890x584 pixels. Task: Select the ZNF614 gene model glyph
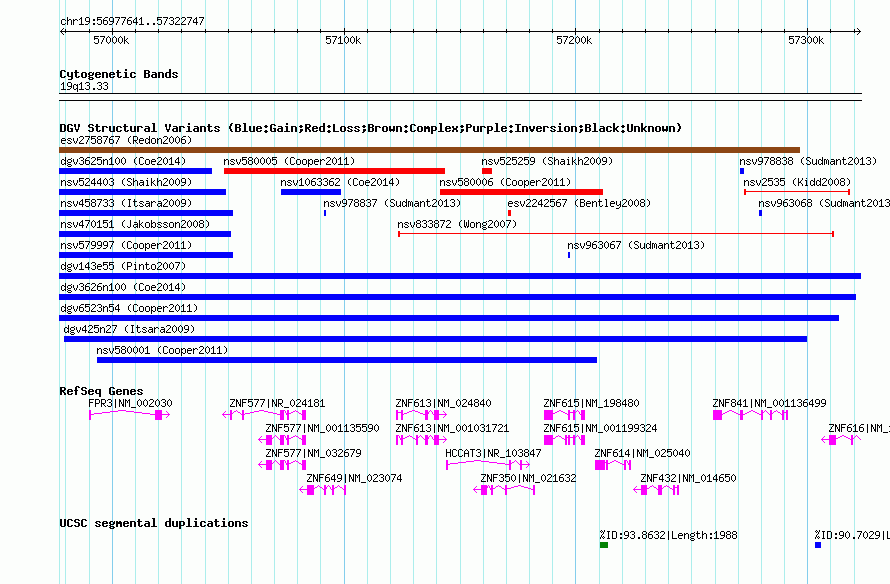pyautogui.click(x=613, y=465)
